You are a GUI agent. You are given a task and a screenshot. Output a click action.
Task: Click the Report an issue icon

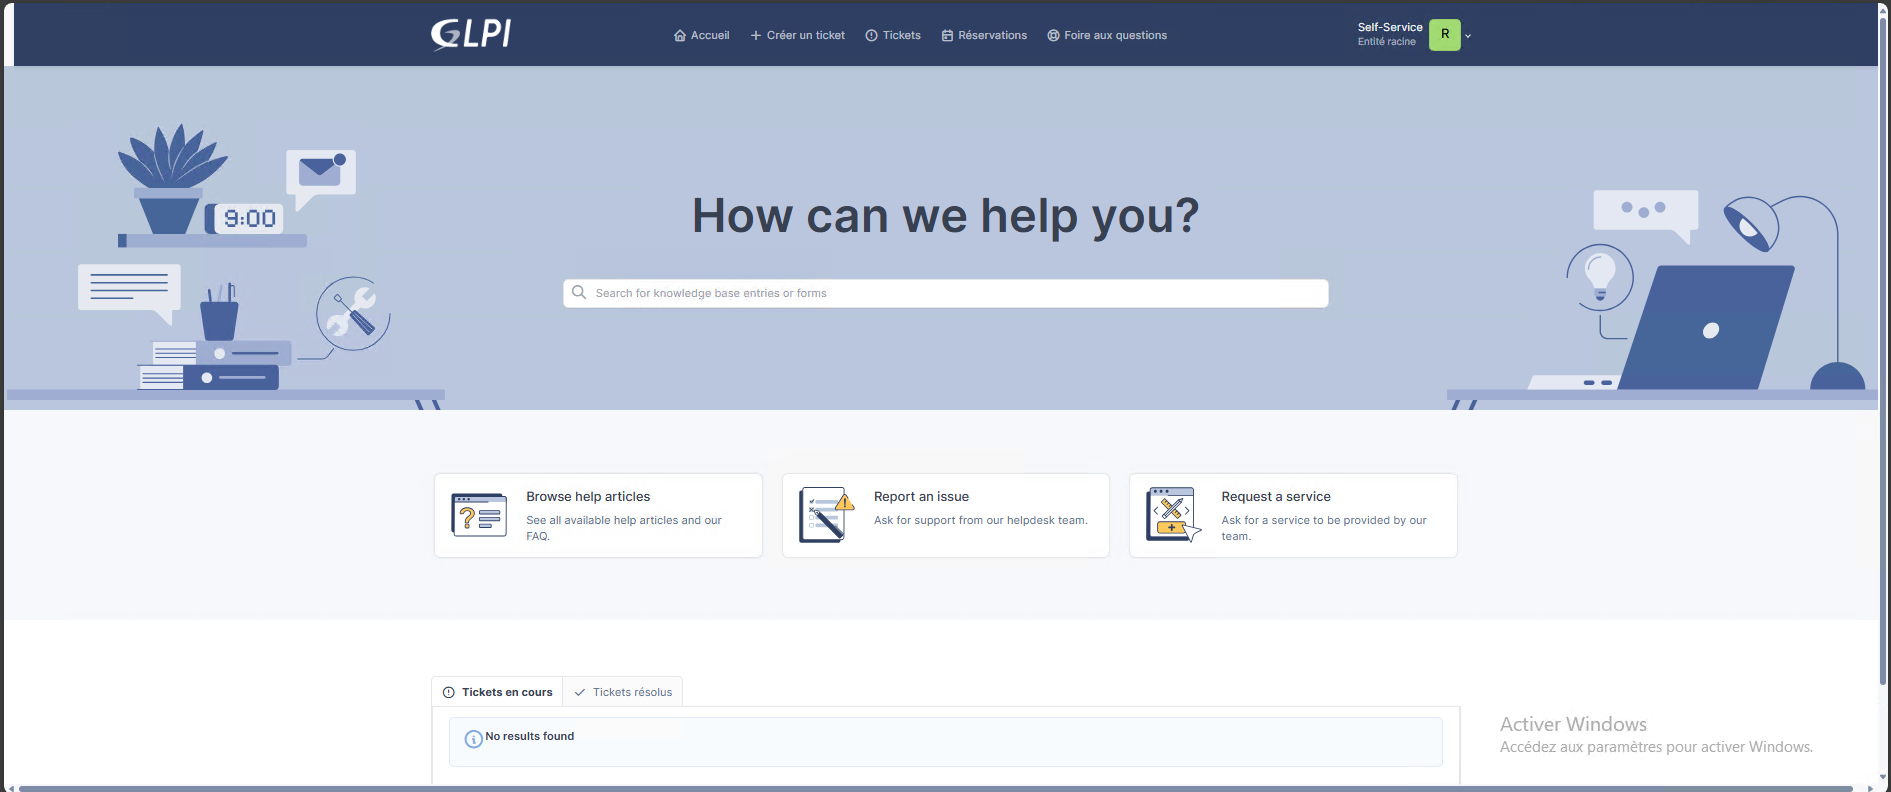[826, 515]
